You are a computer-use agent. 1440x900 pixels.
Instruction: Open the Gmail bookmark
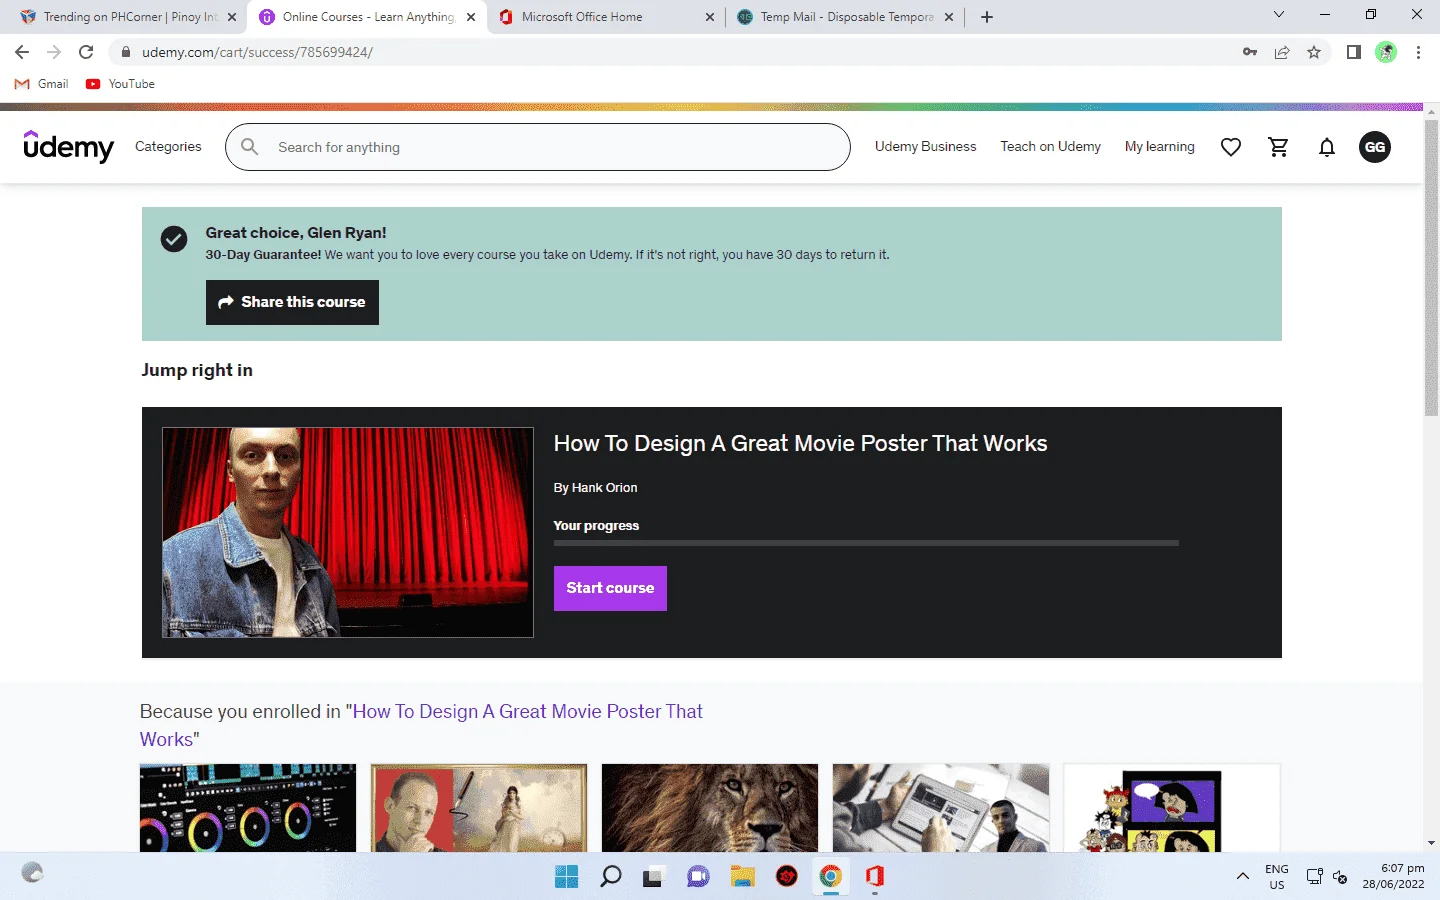tap(42, 84)
